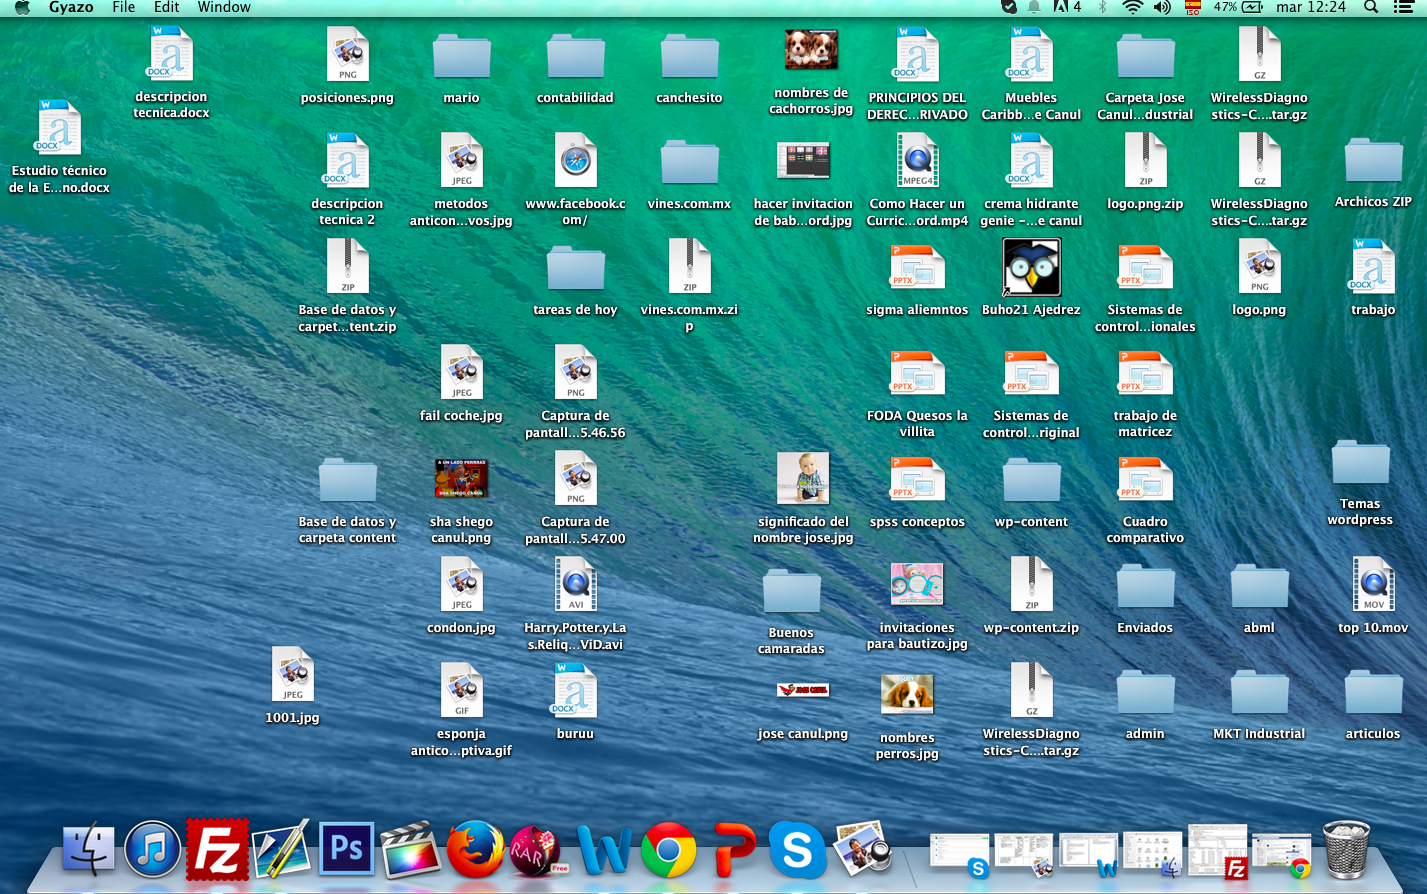The width and height of the screenshot is (1427, 894).
Task: Open the Spanish input source flag menu
Action: (1192, 7)
